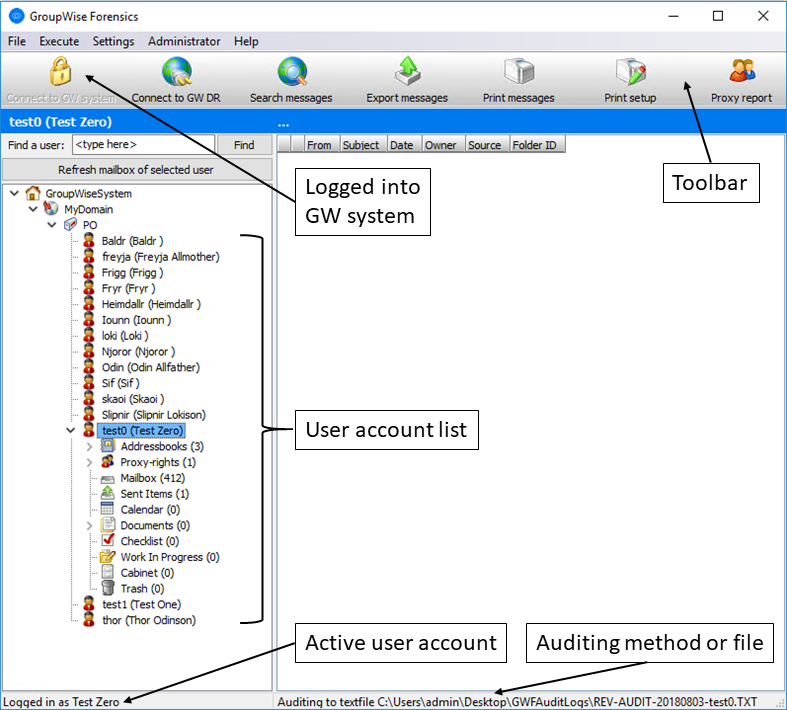
Task: Select user loki (Loki)
Action: 125,336
